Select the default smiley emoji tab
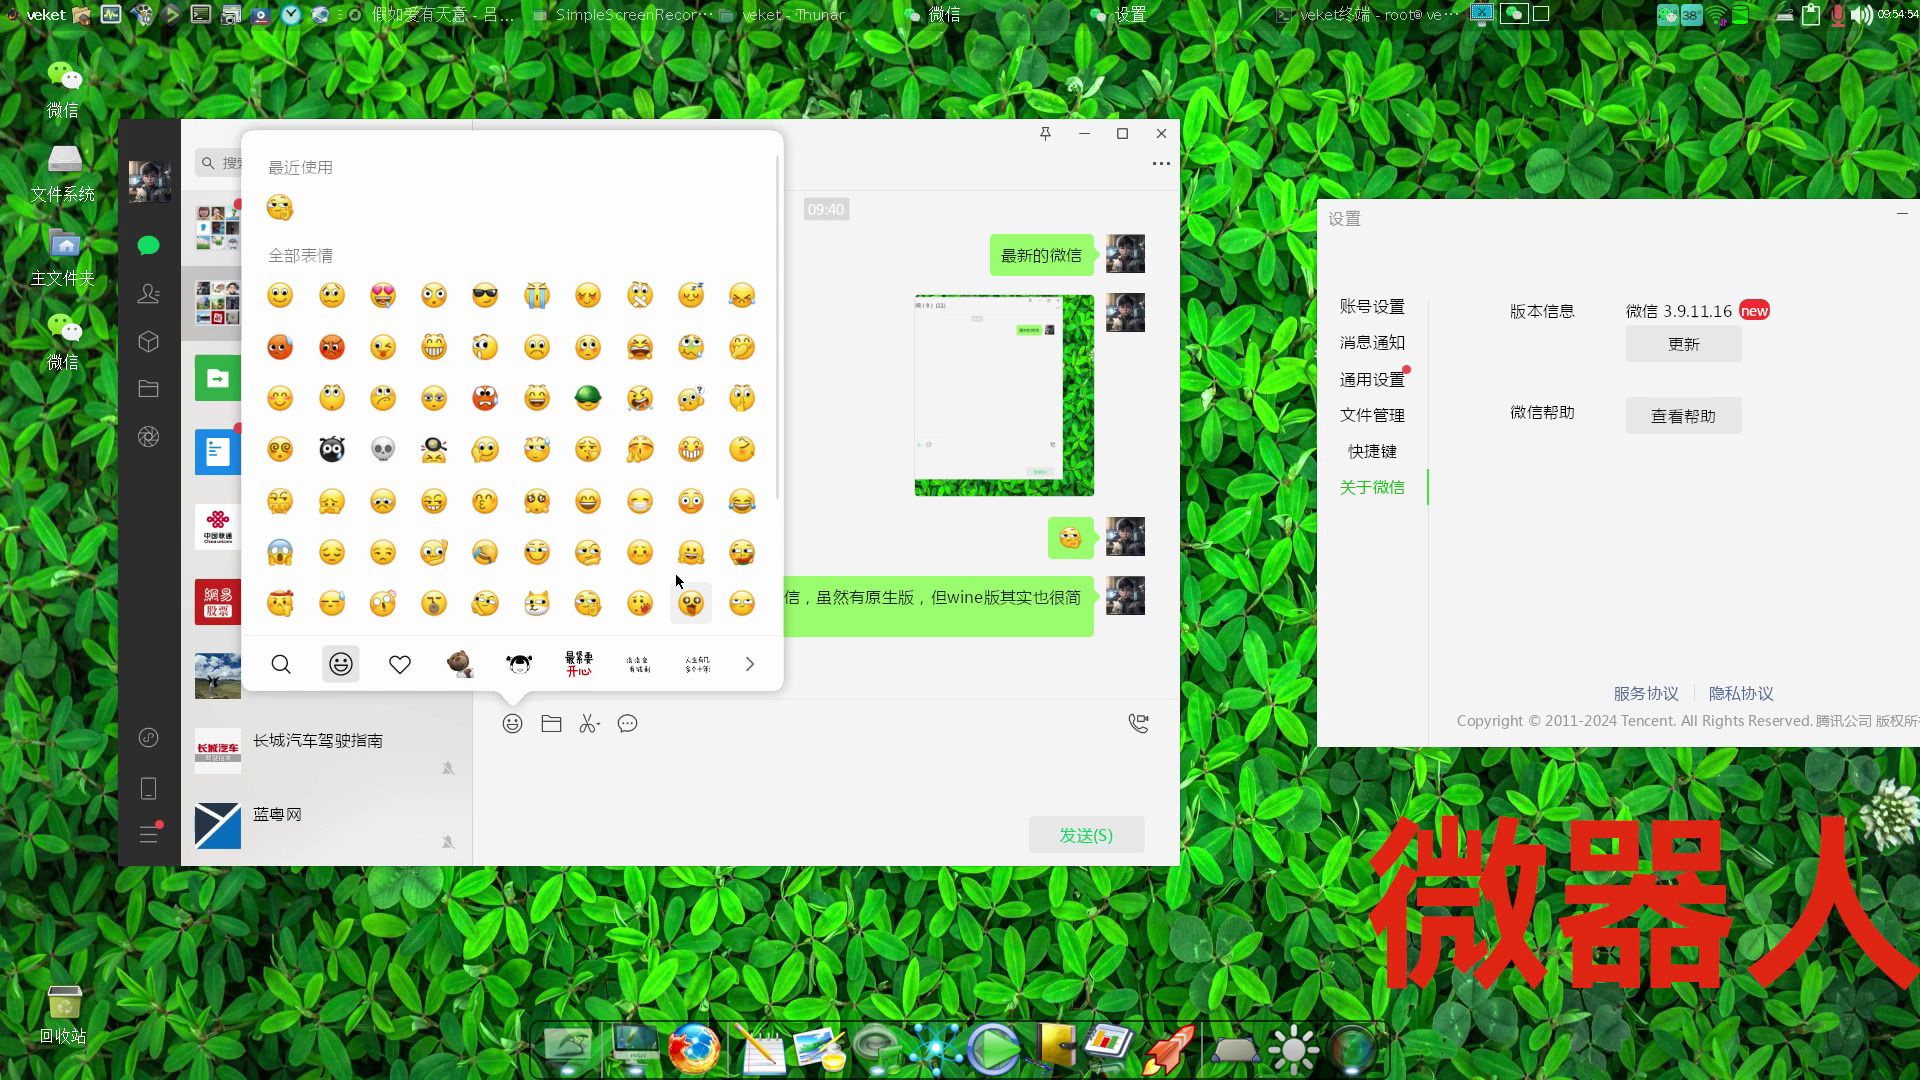 pos(341,664)
